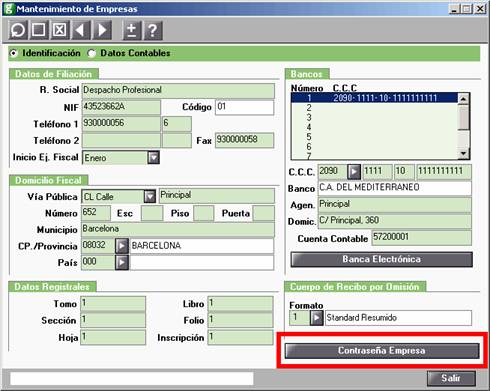This screenshot has height=391, width=490.
Task: Expand the Vía Pública type dropdown
Action: [150, 196]
